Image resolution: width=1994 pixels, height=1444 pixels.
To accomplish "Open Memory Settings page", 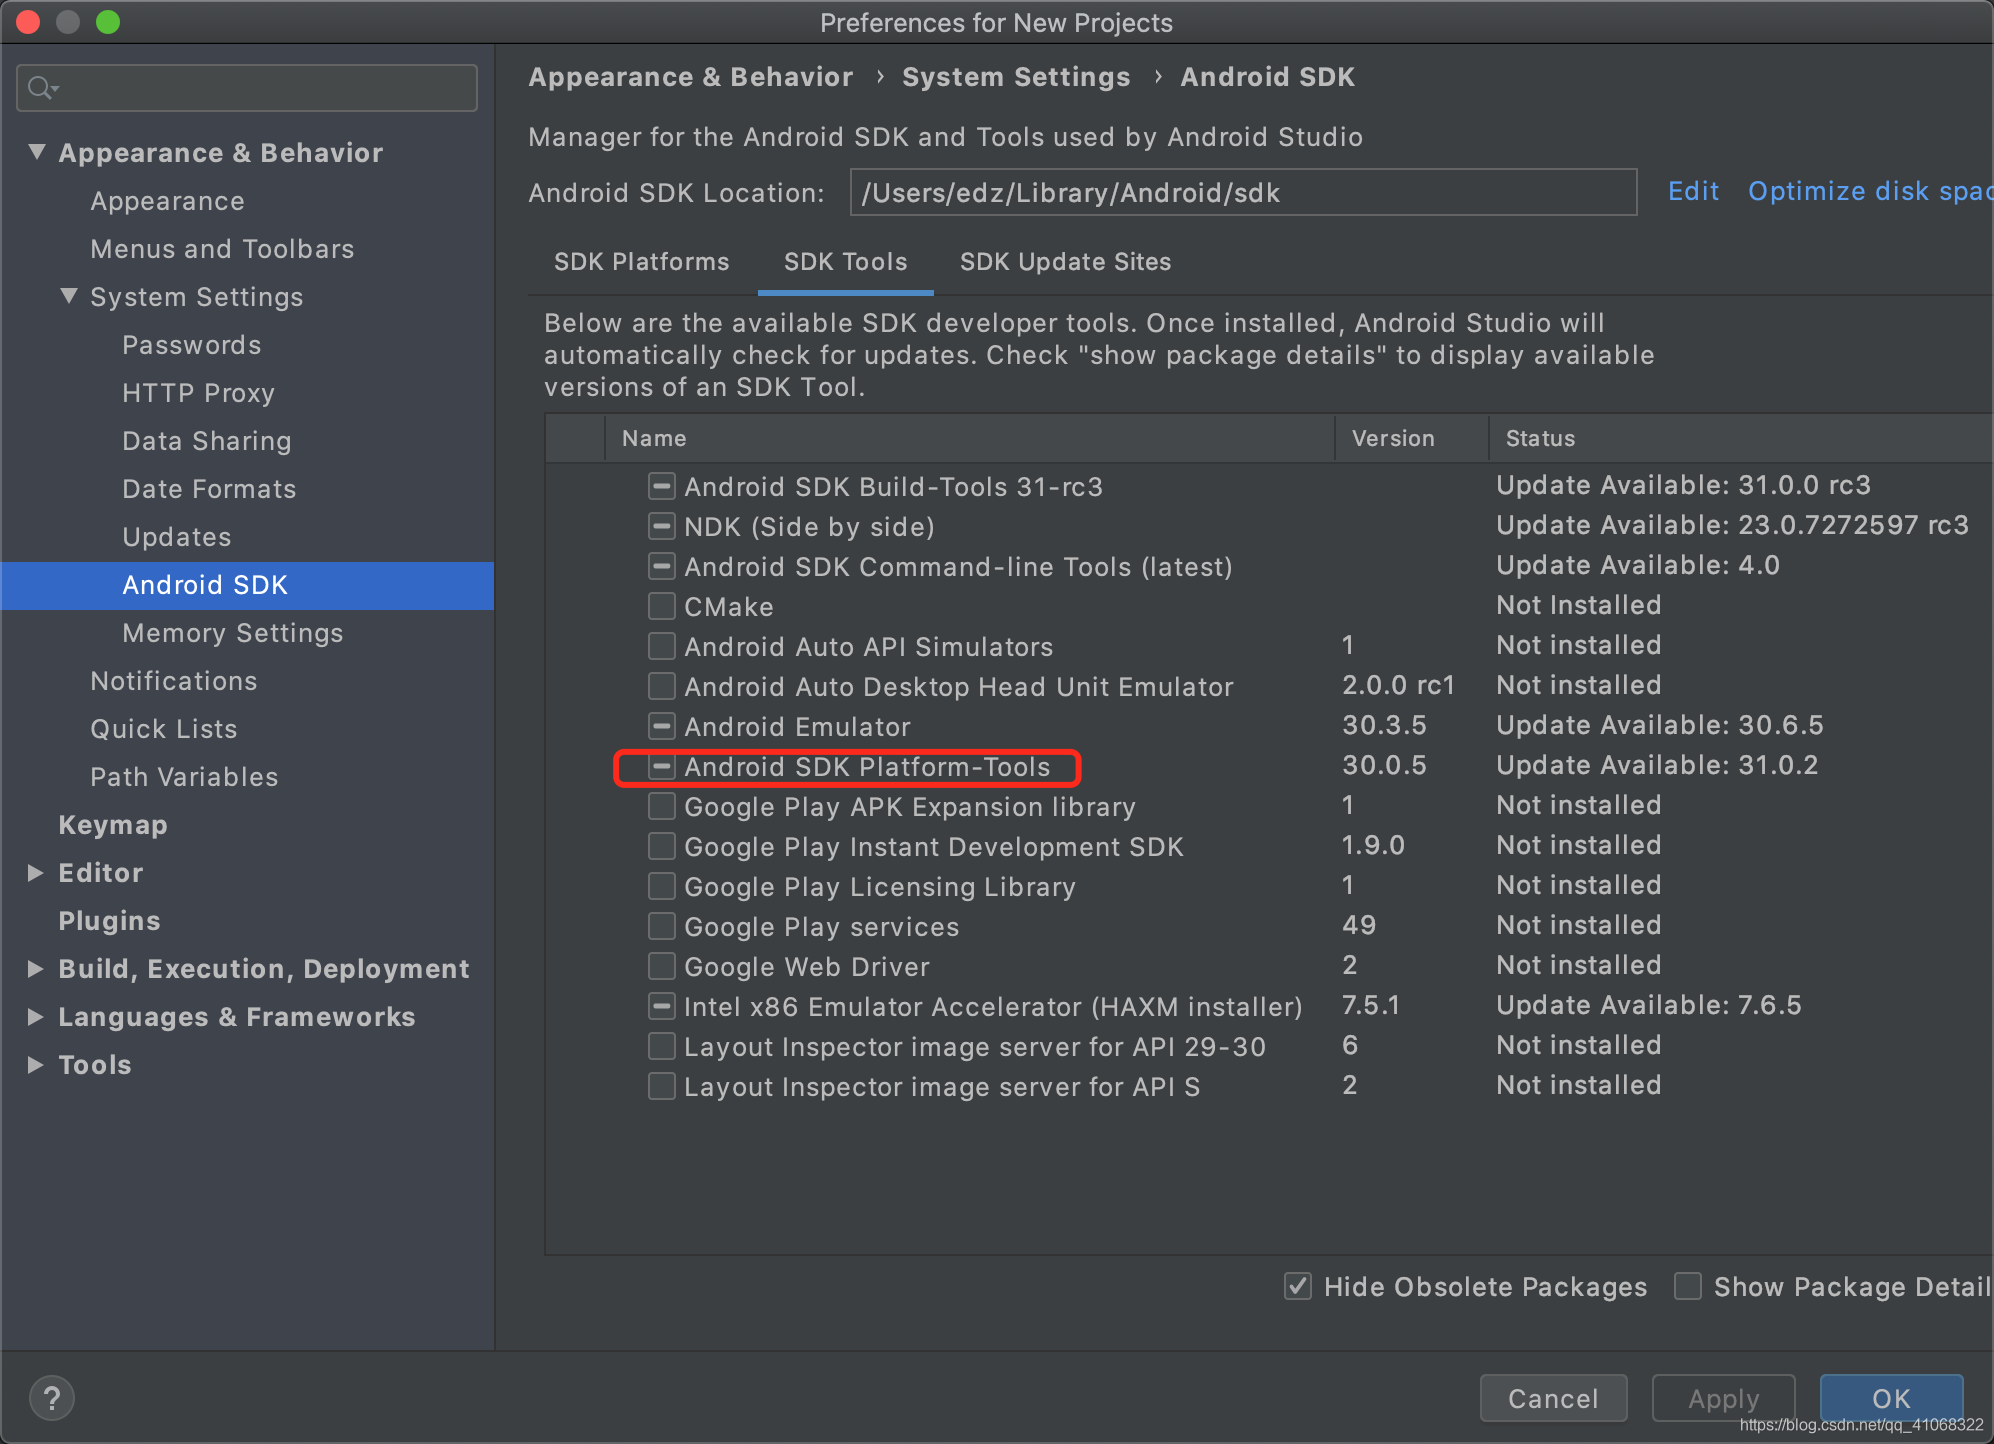I will (x=233, y=633).
